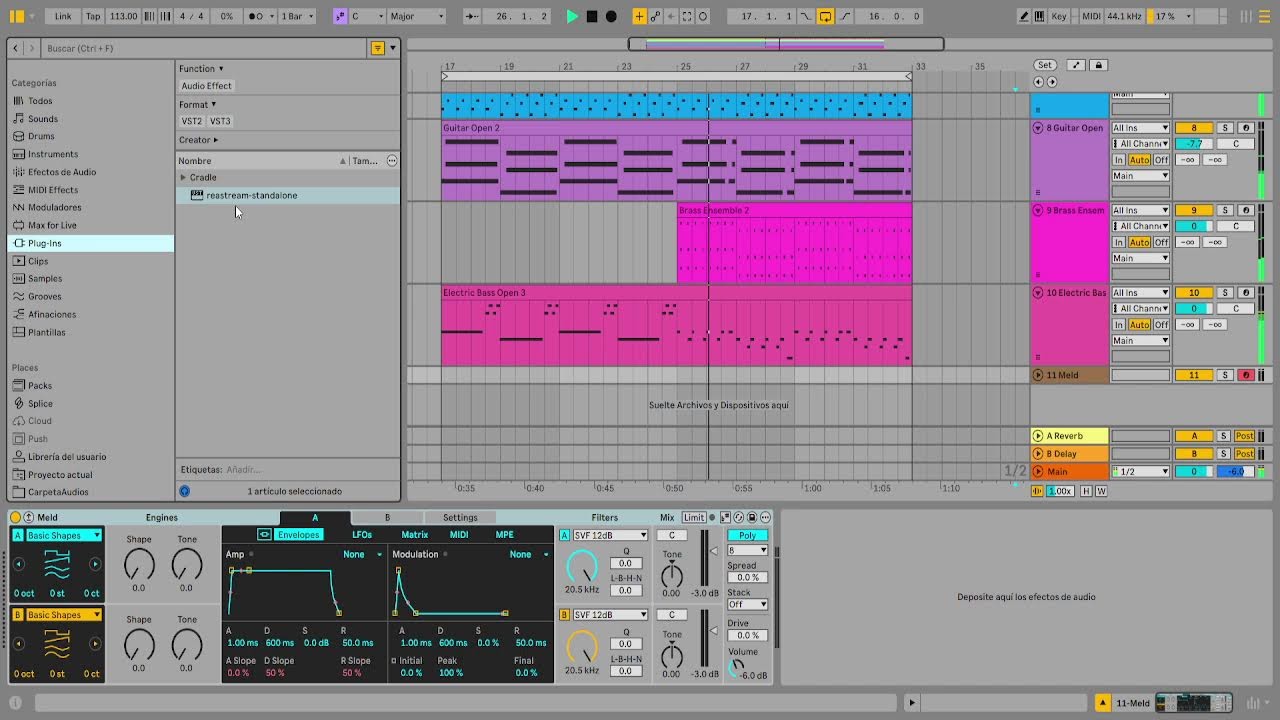Toggle the Key map mode switch

click(x=1058, y=16)
